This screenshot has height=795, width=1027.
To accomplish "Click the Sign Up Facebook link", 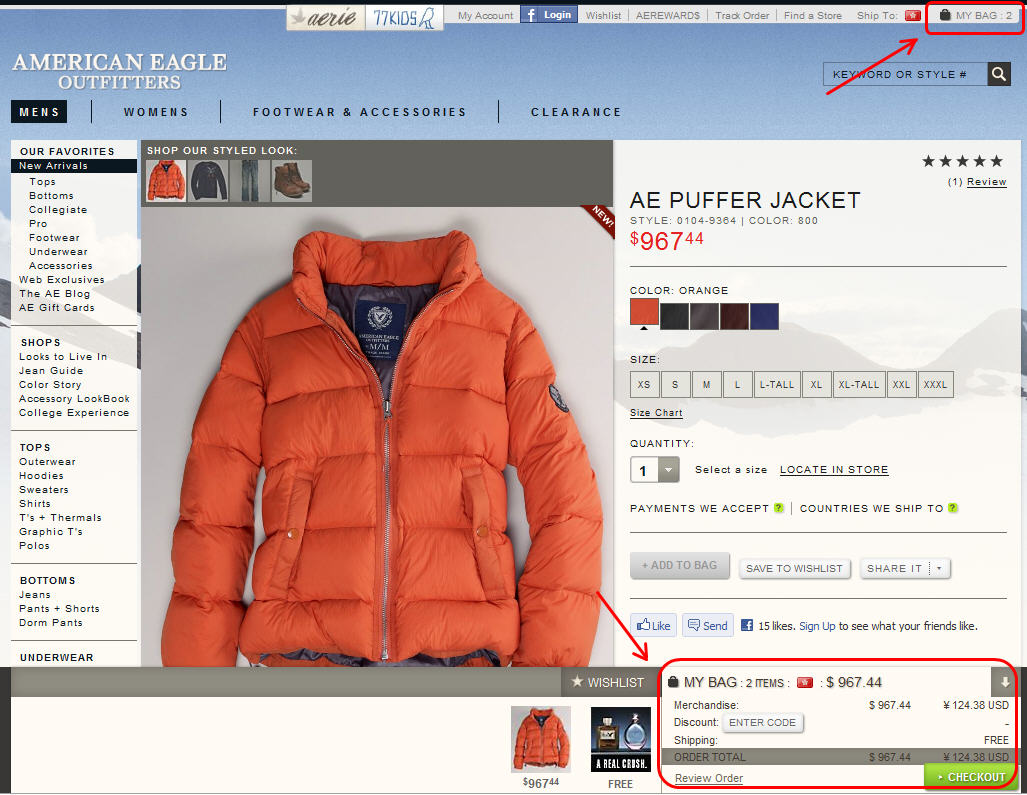I will click(x=817, y=625).
